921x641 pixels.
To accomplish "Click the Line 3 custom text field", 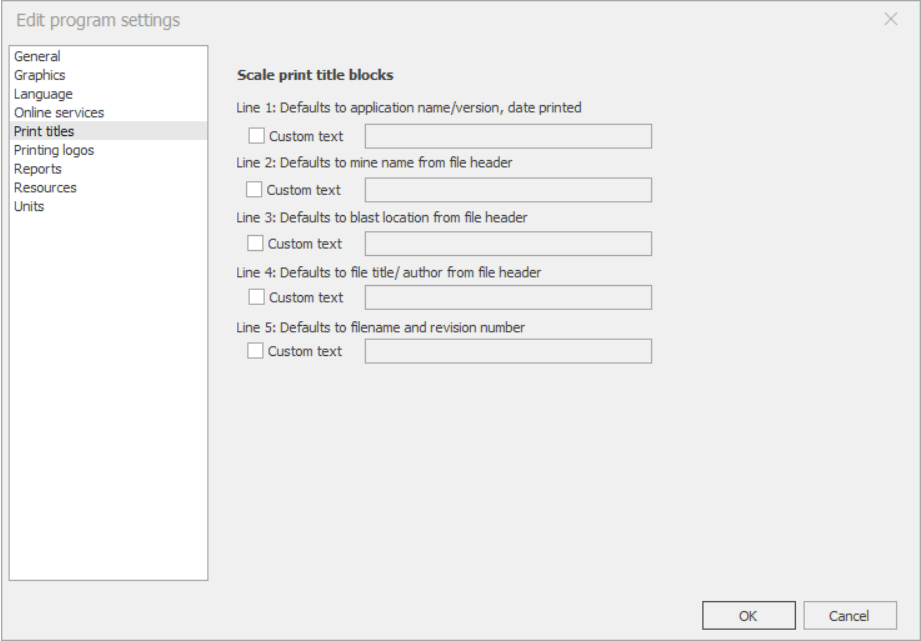I will tap(508, 243).
